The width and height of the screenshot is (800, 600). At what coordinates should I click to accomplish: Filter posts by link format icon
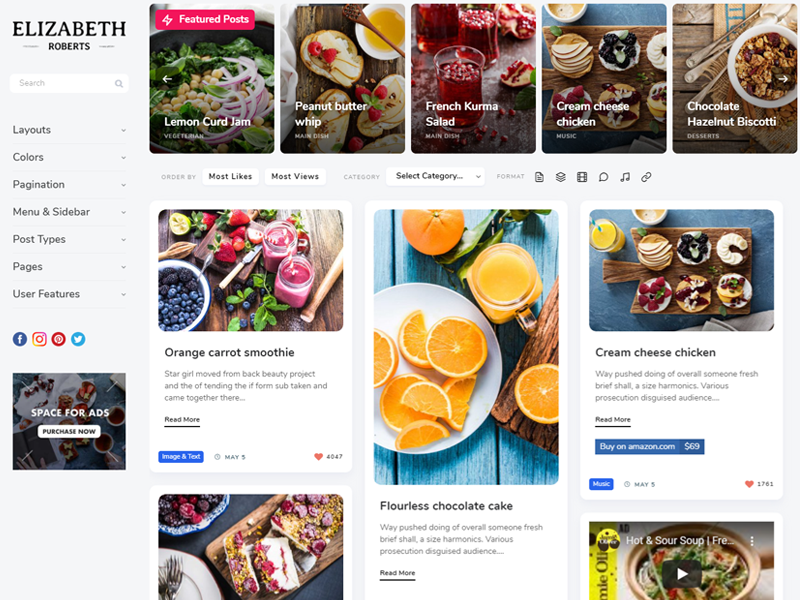pos(646,177)
